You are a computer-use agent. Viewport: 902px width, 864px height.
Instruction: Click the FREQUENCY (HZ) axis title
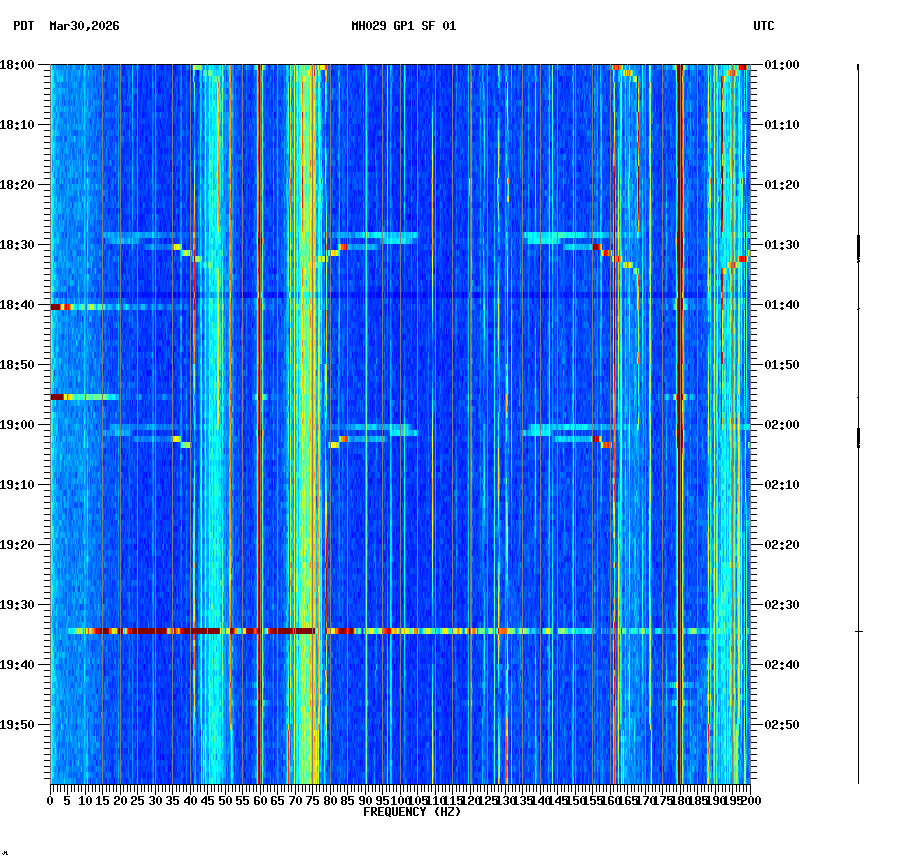pyautogui.click(x=412, y=812)
